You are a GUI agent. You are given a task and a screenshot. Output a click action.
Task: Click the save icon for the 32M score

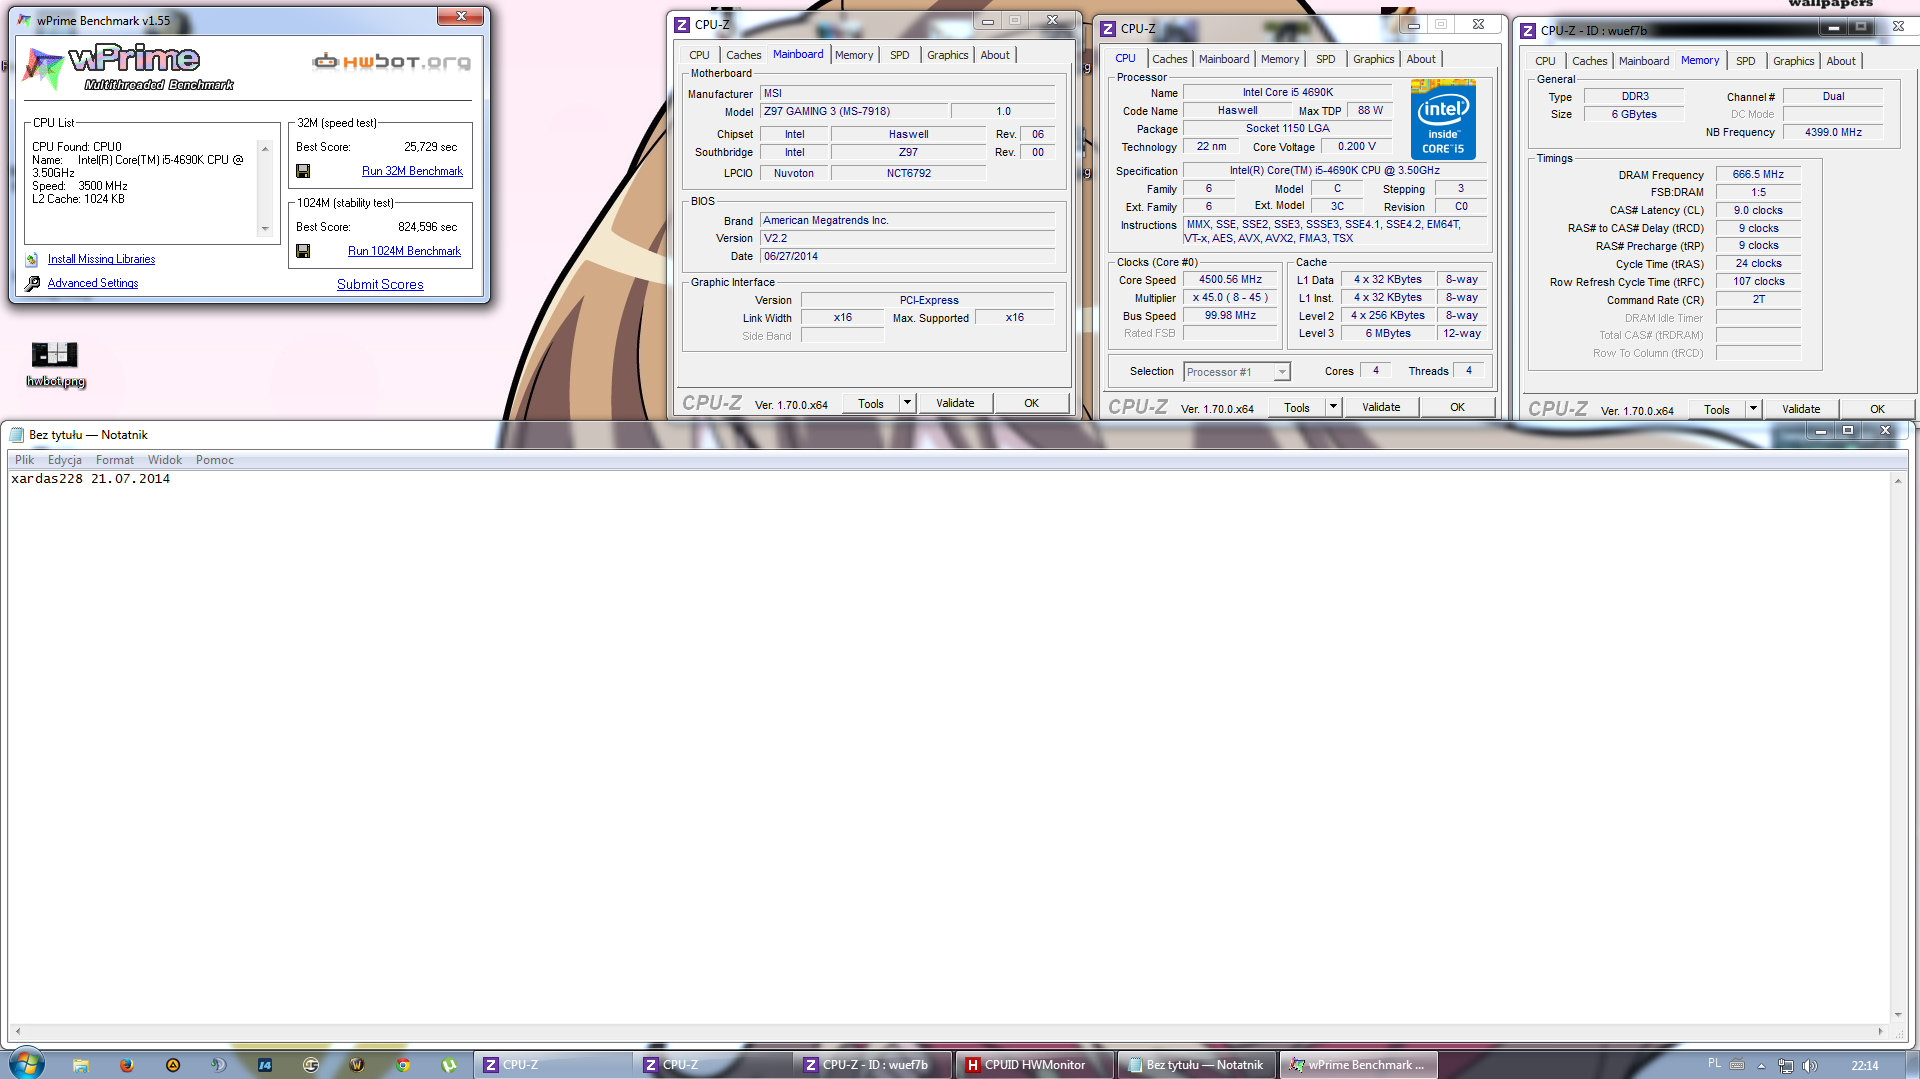click(303, 171)
